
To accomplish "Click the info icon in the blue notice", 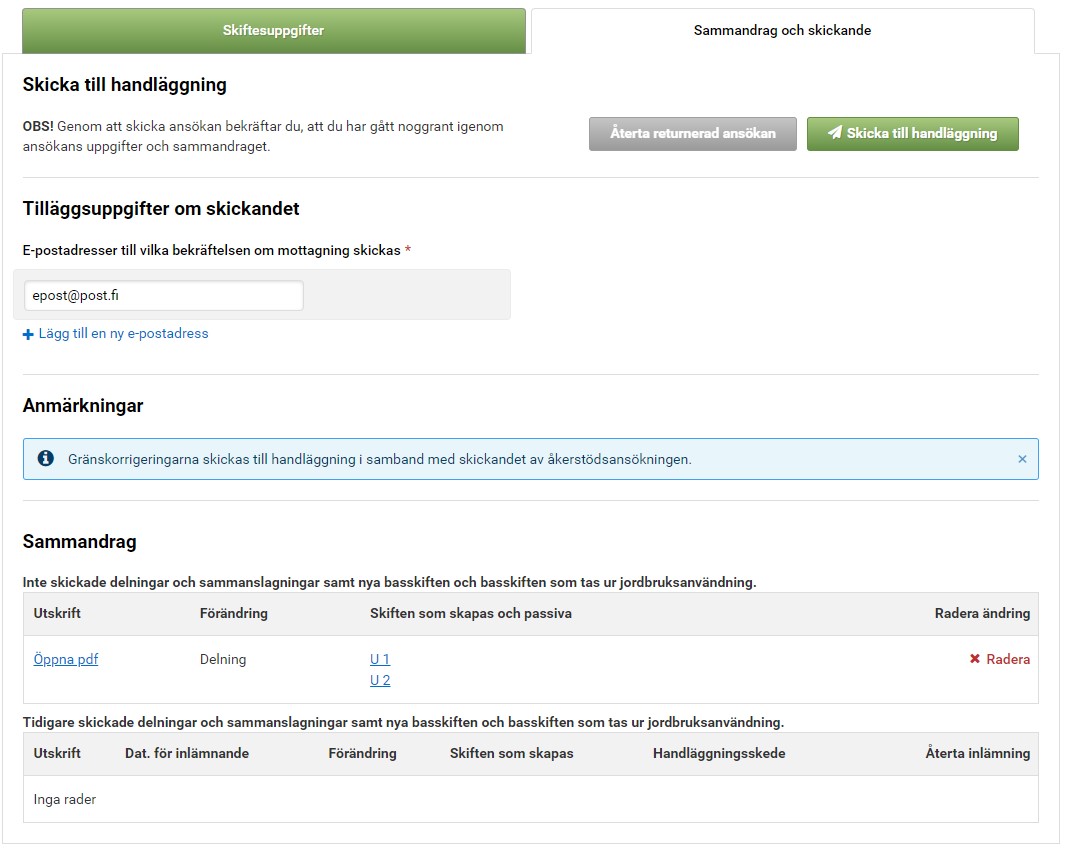I will coord(46,459).
